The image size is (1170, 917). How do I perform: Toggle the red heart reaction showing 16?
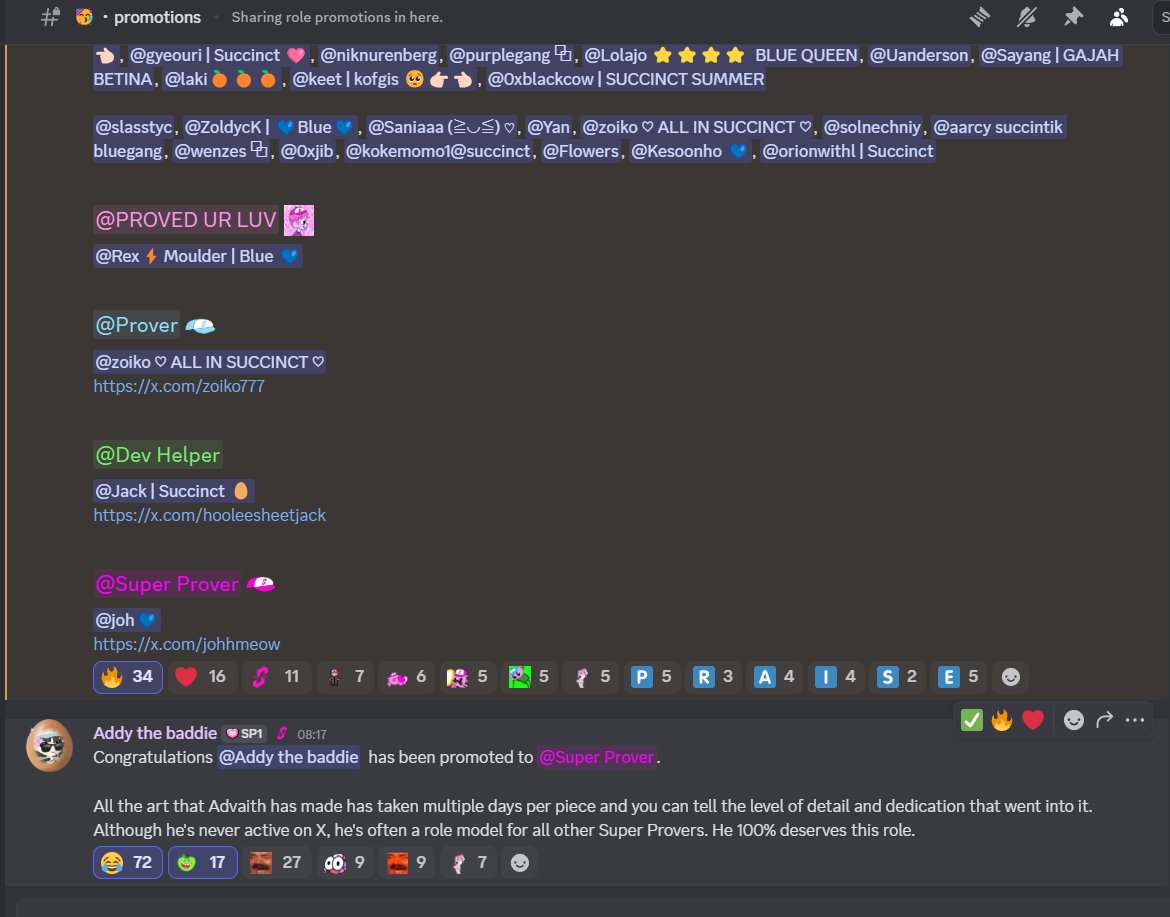coord(201,677)
